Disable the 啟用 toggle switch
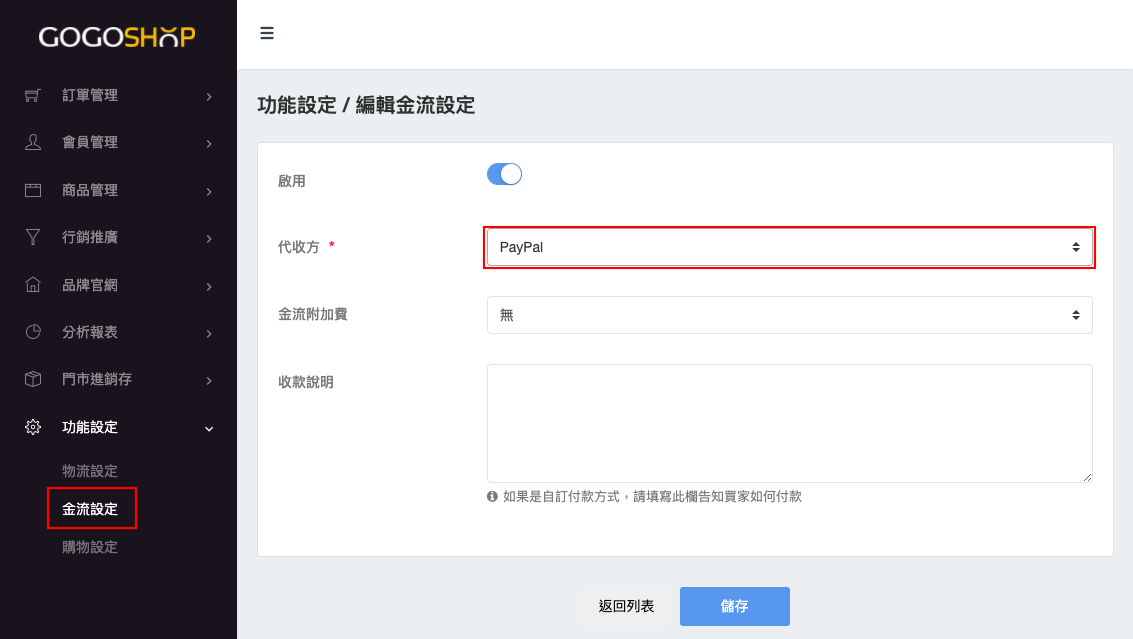 504,174
